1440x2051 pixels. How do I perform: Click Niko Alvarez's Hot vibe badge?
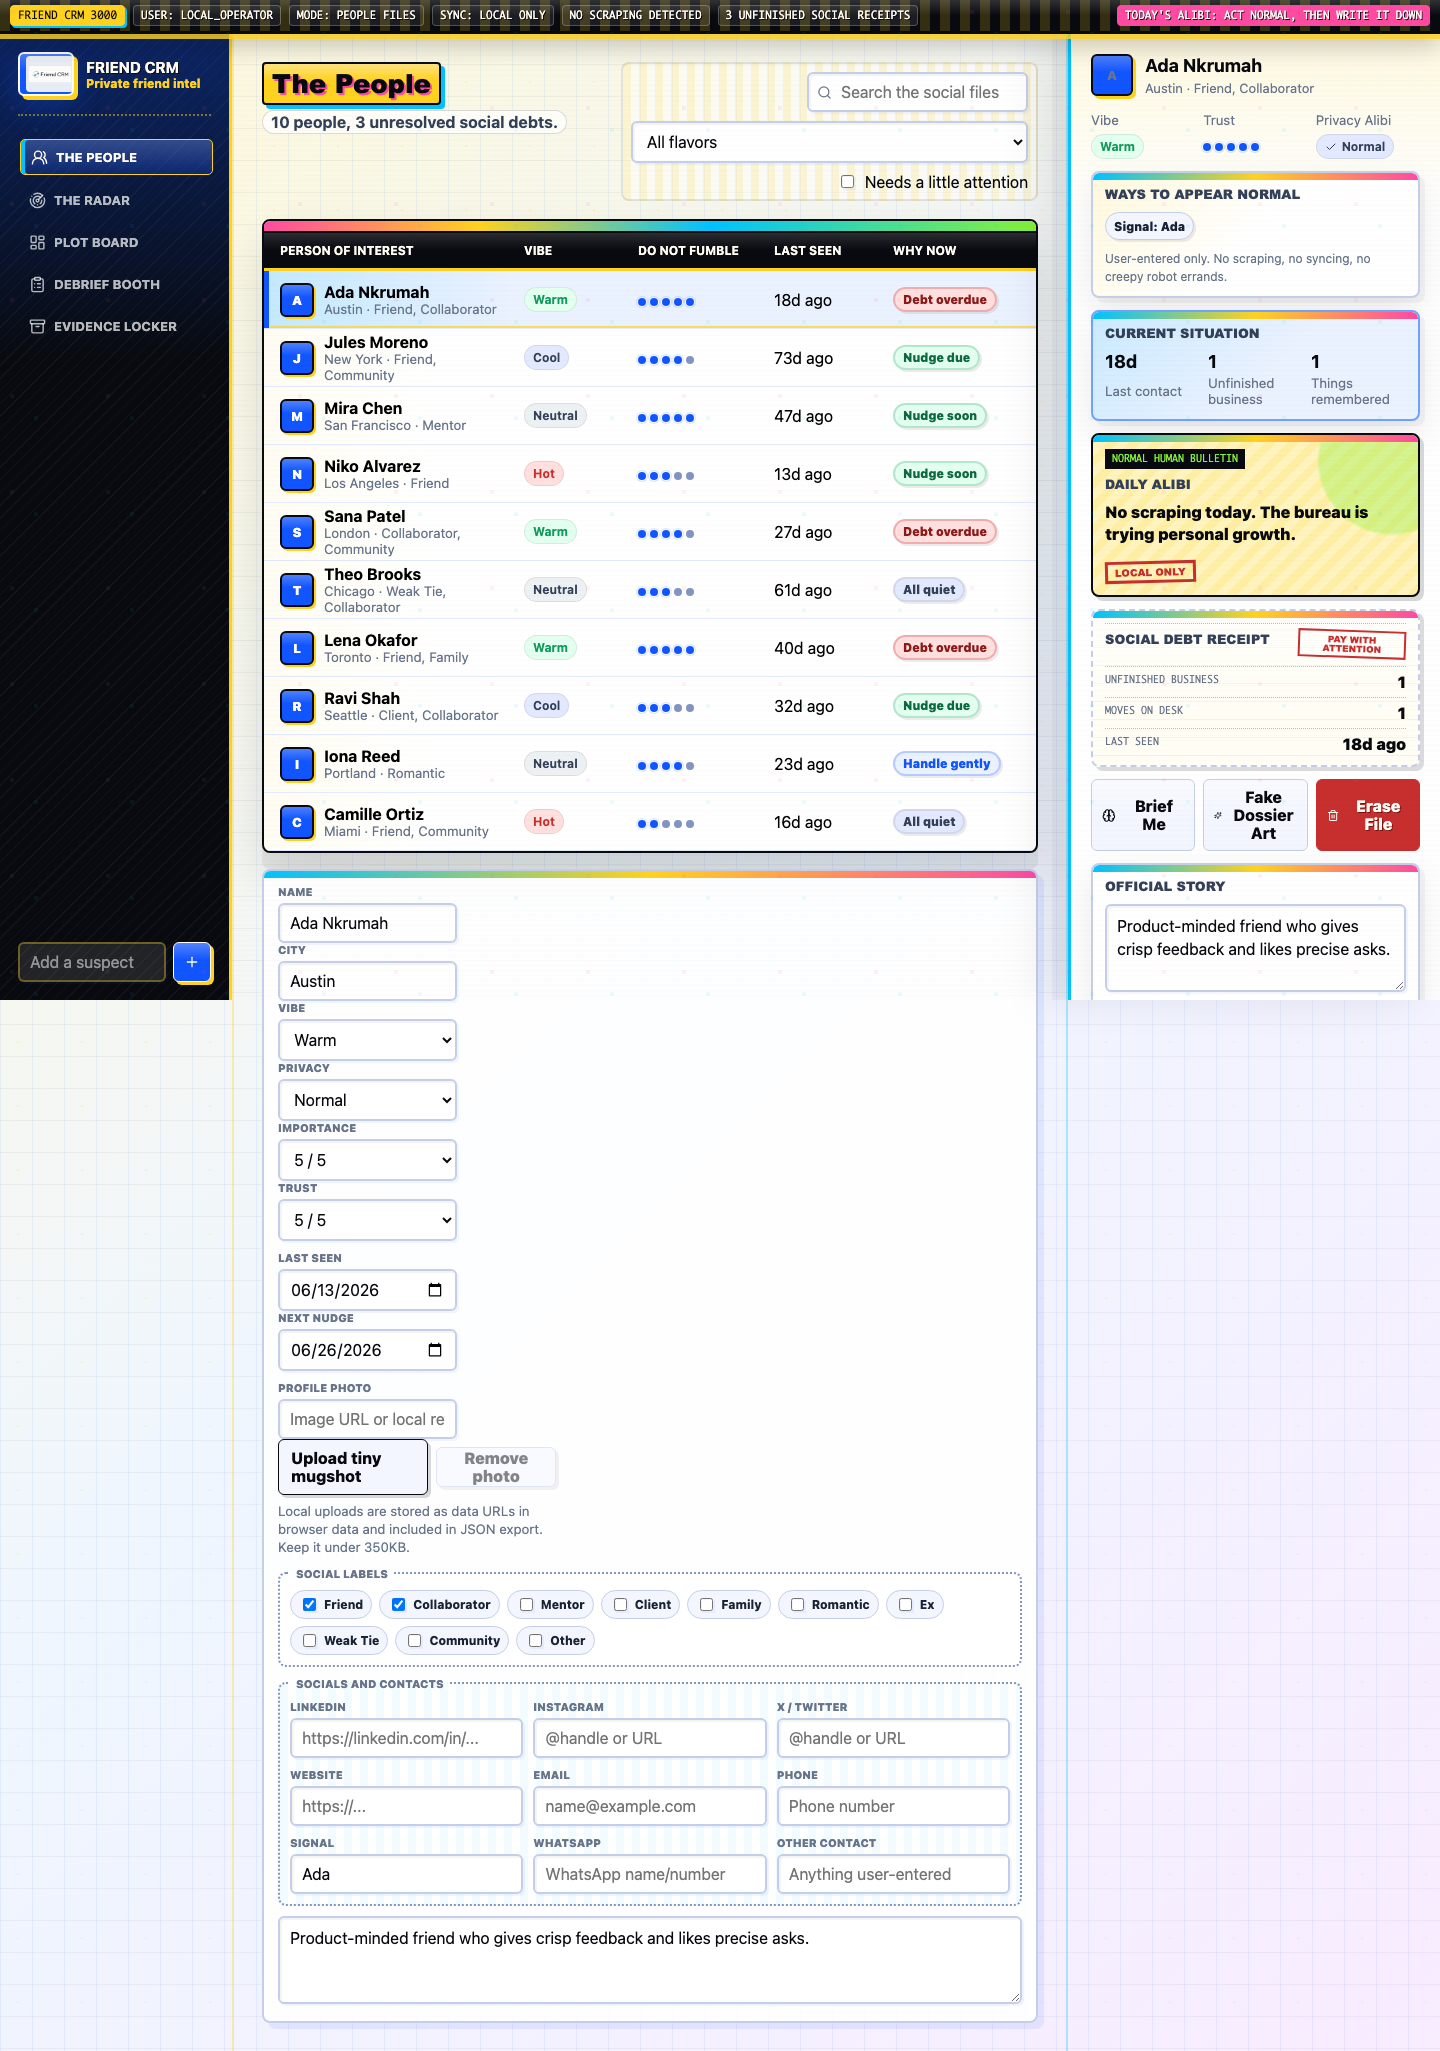coord(544,474)
